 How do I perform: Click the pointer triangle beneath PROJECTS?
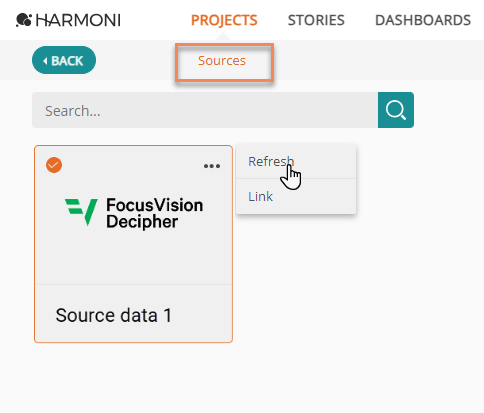pyautogui.click(x=224, y=36)
